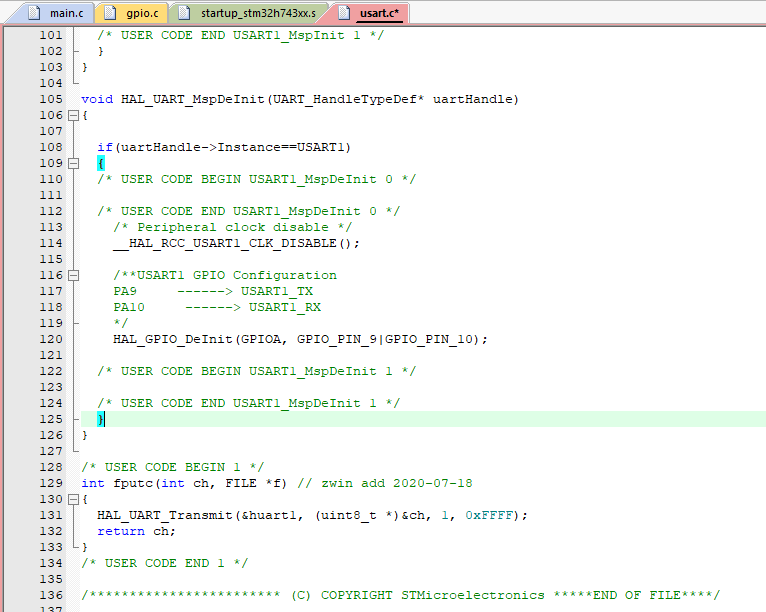Viewport: 766px width, 612px height.
Task: Click 'USER CODE BEGIN USART1_MspDeInit 1' comment
Action: 256,371
